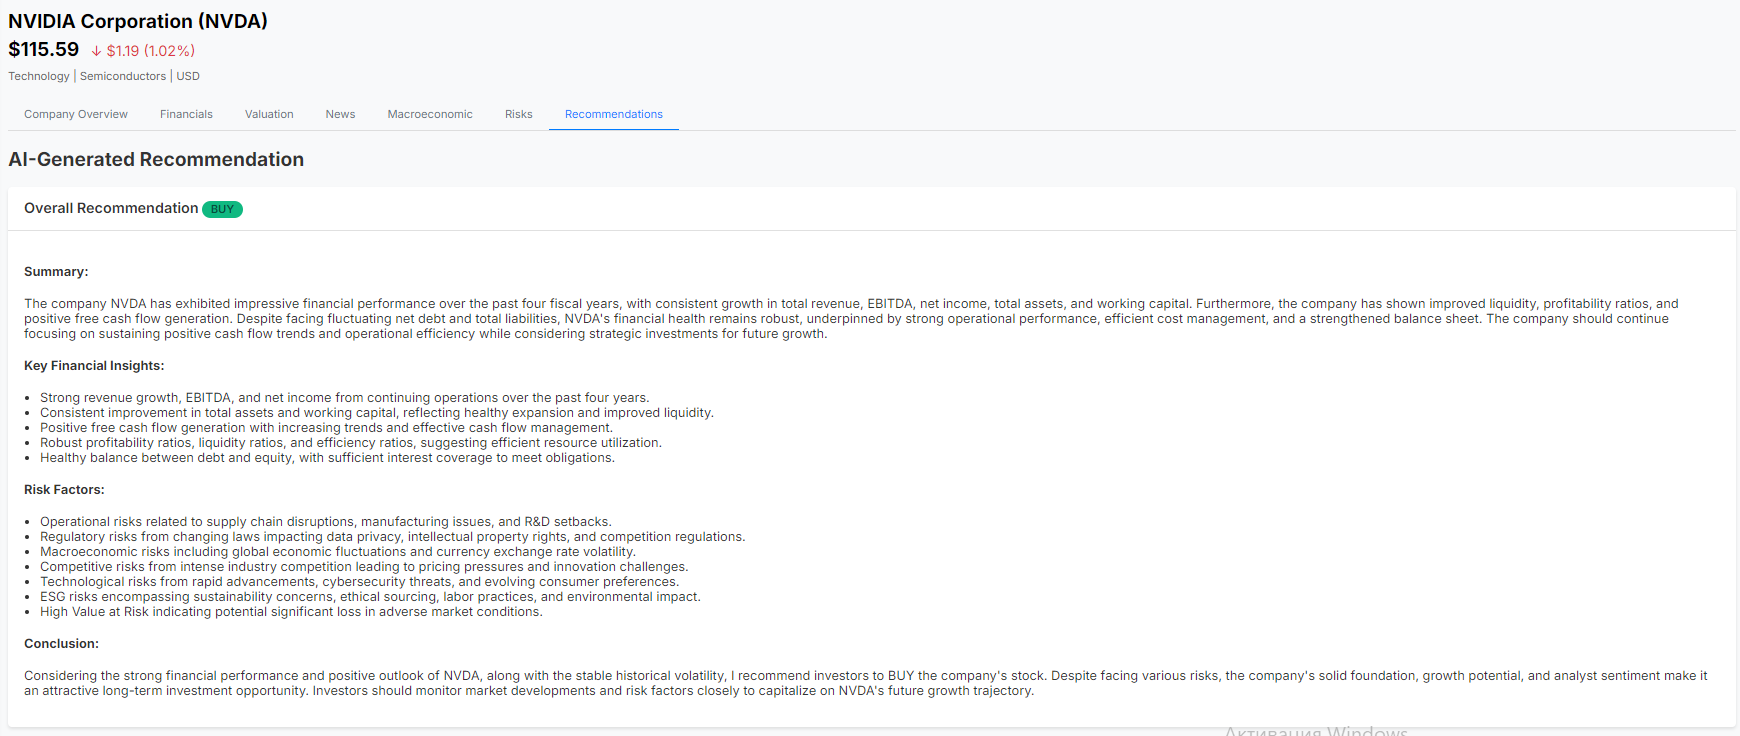Select the Recommendations tab
The width and height of the screenshot is (1740, 736).
[614, 114]
